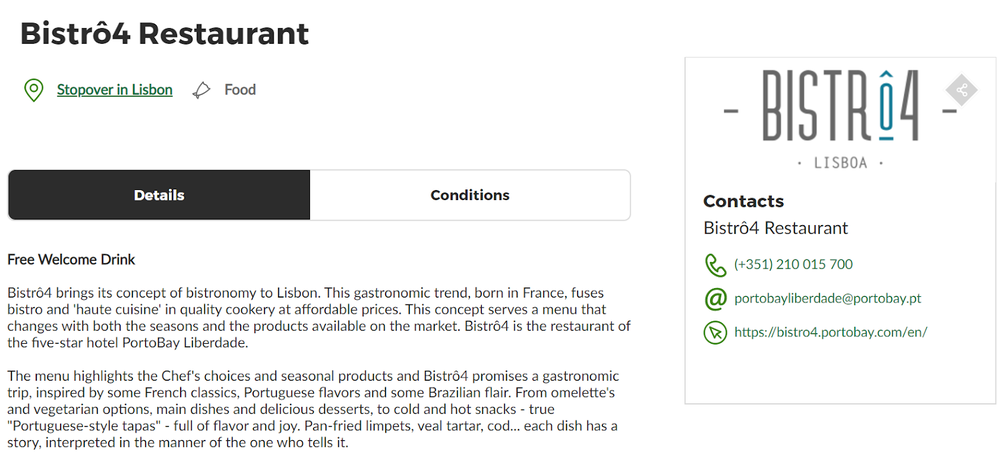This screenshot has width=1000, height=452.
Task: Call the (+351) 210 015 700 number
Action: [793, 265]
